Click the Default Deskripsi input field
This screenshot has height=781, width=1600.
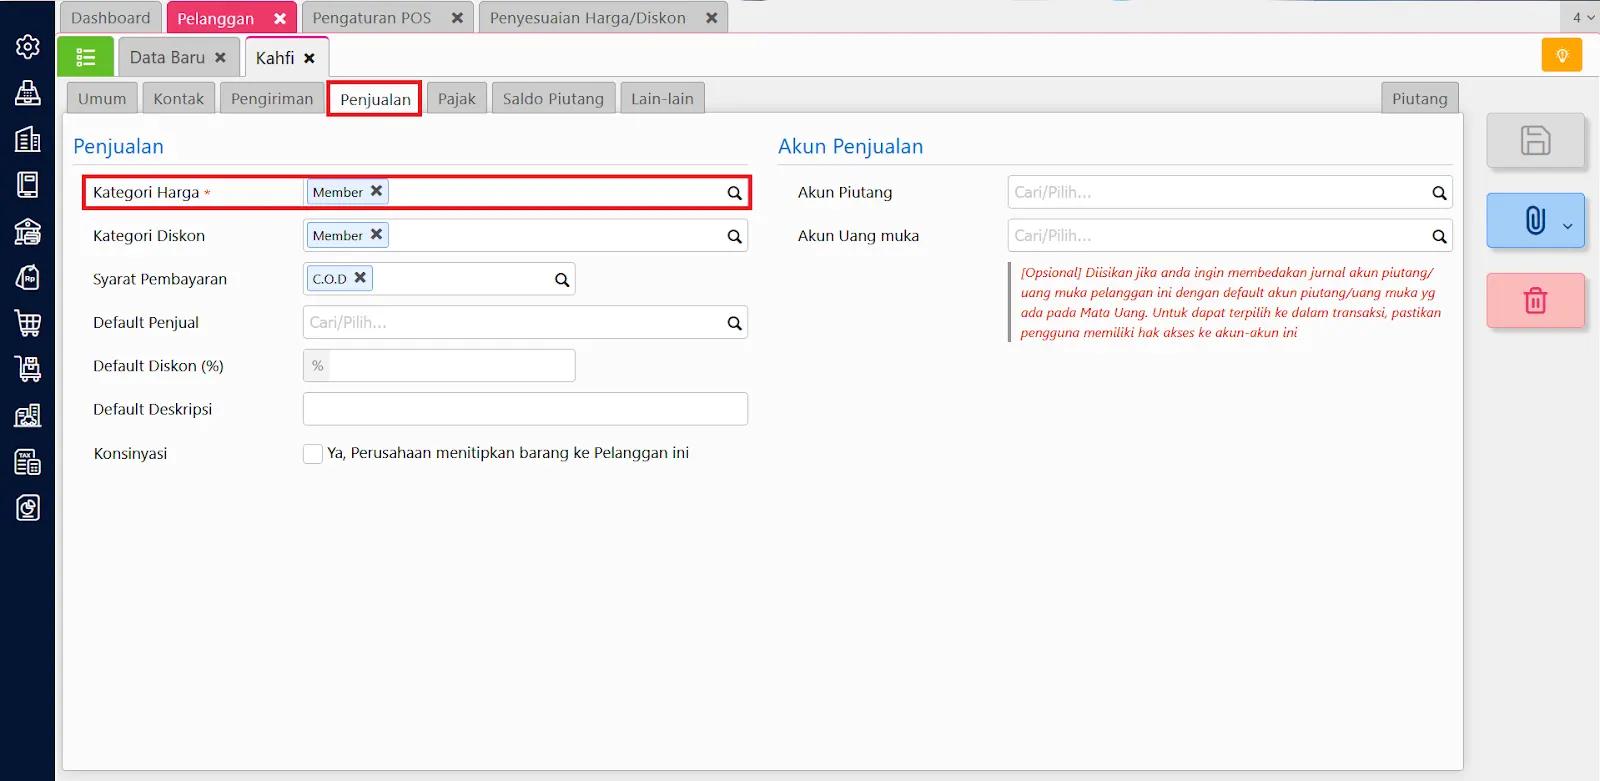click(525, 409)
